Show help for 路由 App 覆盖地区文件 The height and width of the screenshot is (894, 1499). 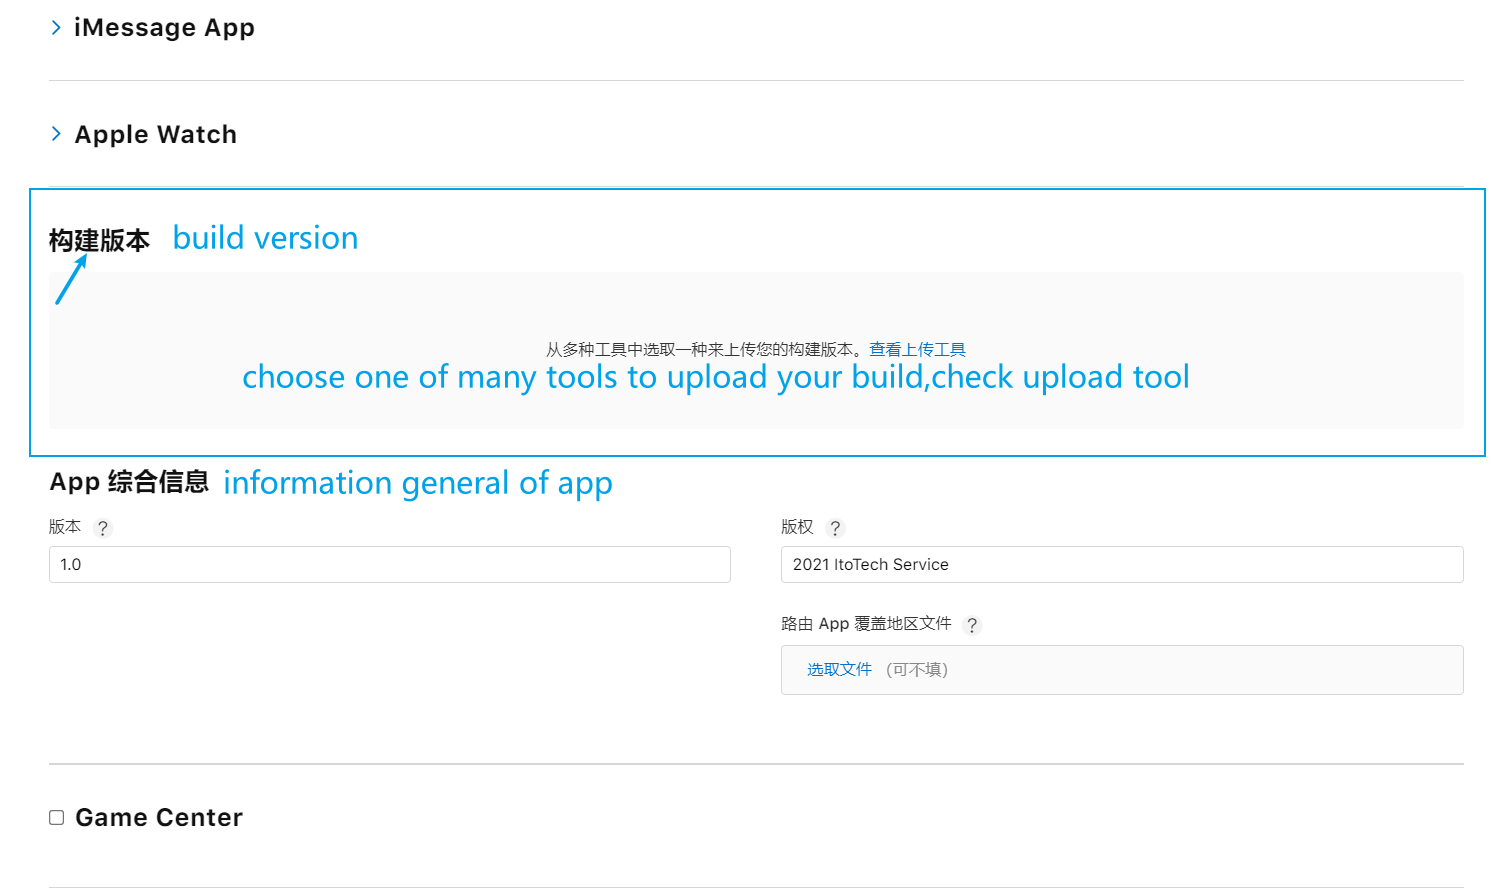pos(972,625)
